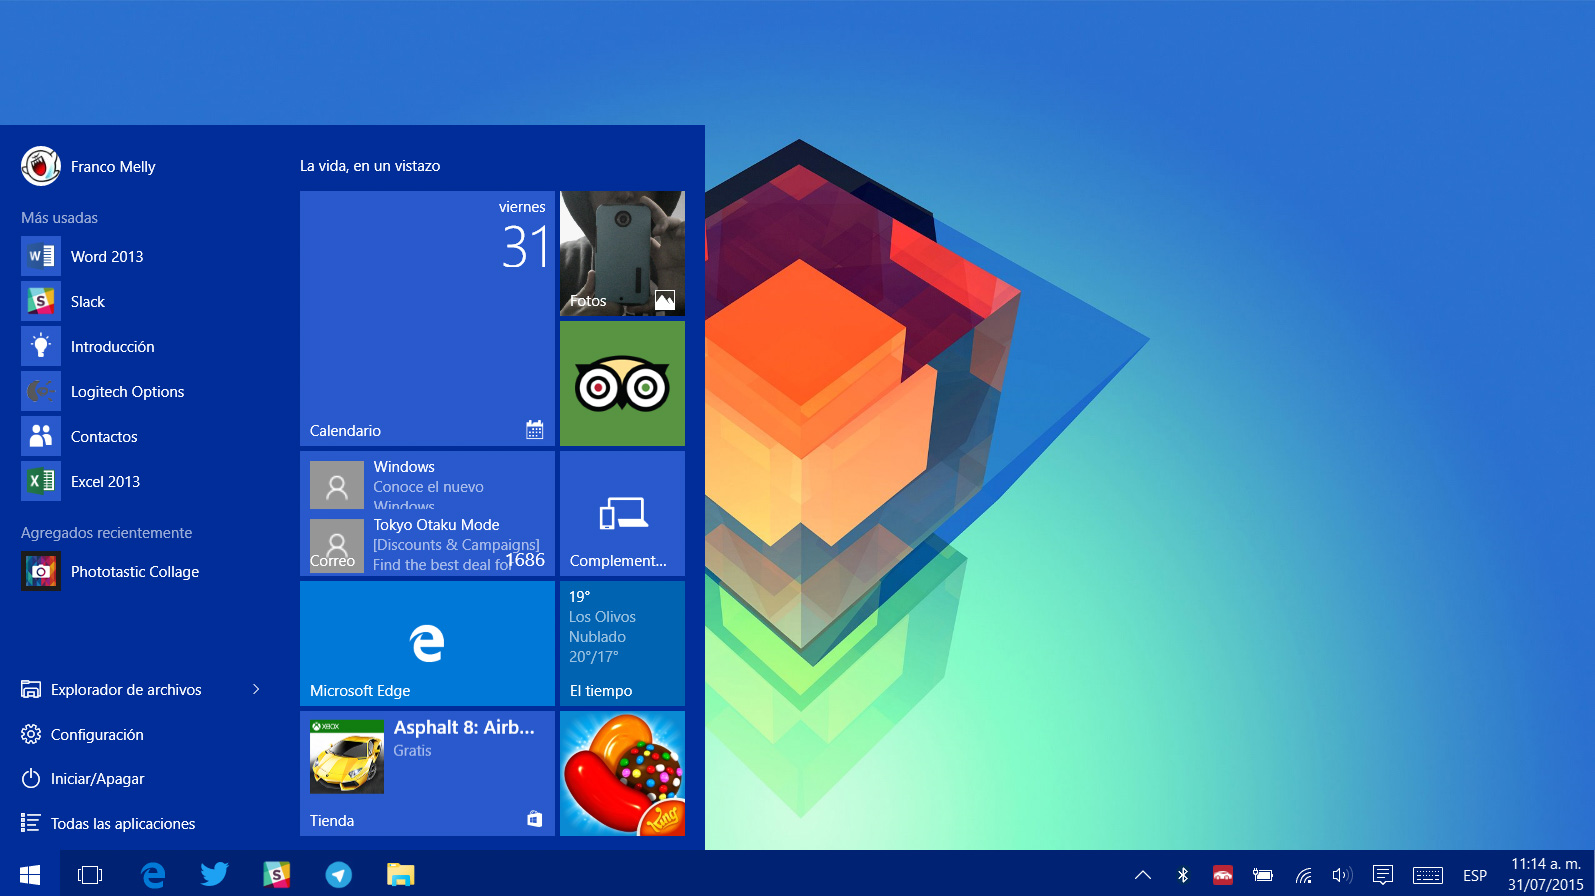
Task: Expand the Explorador de archivos jump list arrow
Action: tap(256, 689)
